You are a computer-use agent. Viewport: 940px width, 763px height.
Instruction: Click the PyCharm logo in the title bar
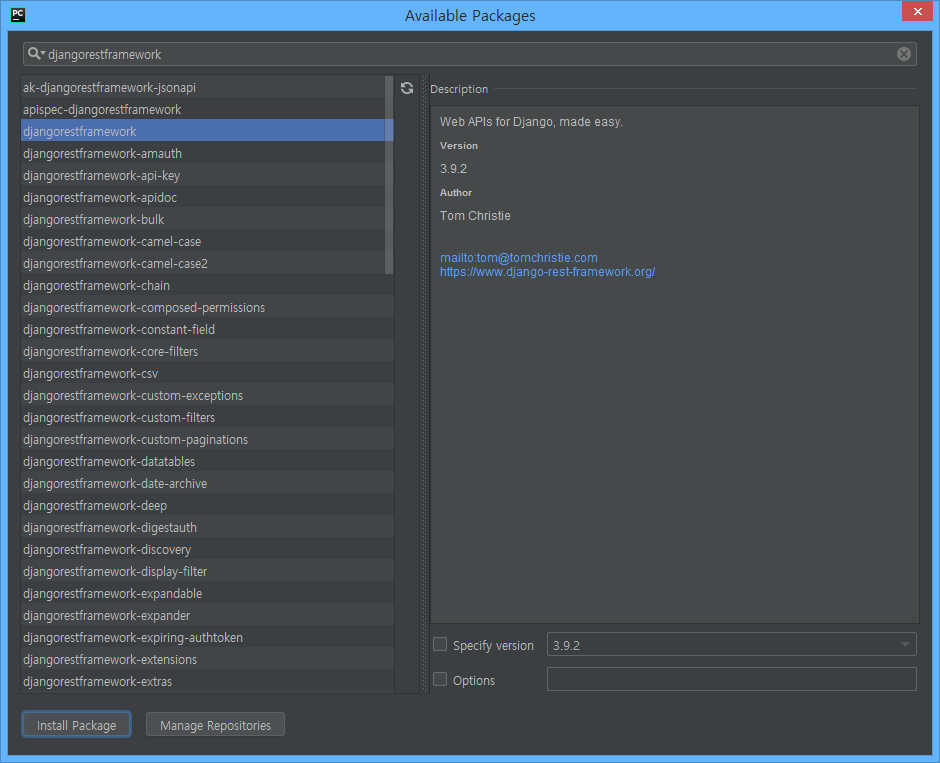18,15
